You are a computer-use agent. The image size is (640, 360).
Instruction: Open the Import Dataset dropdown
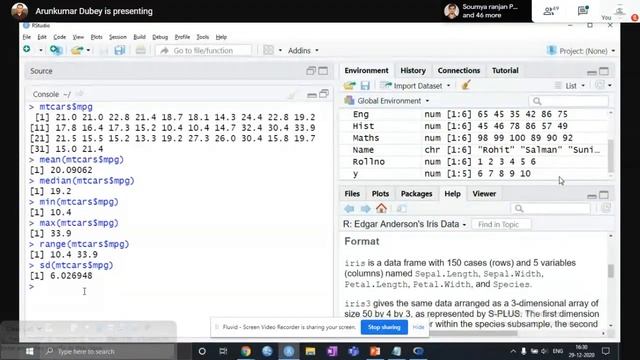(416, 86)
